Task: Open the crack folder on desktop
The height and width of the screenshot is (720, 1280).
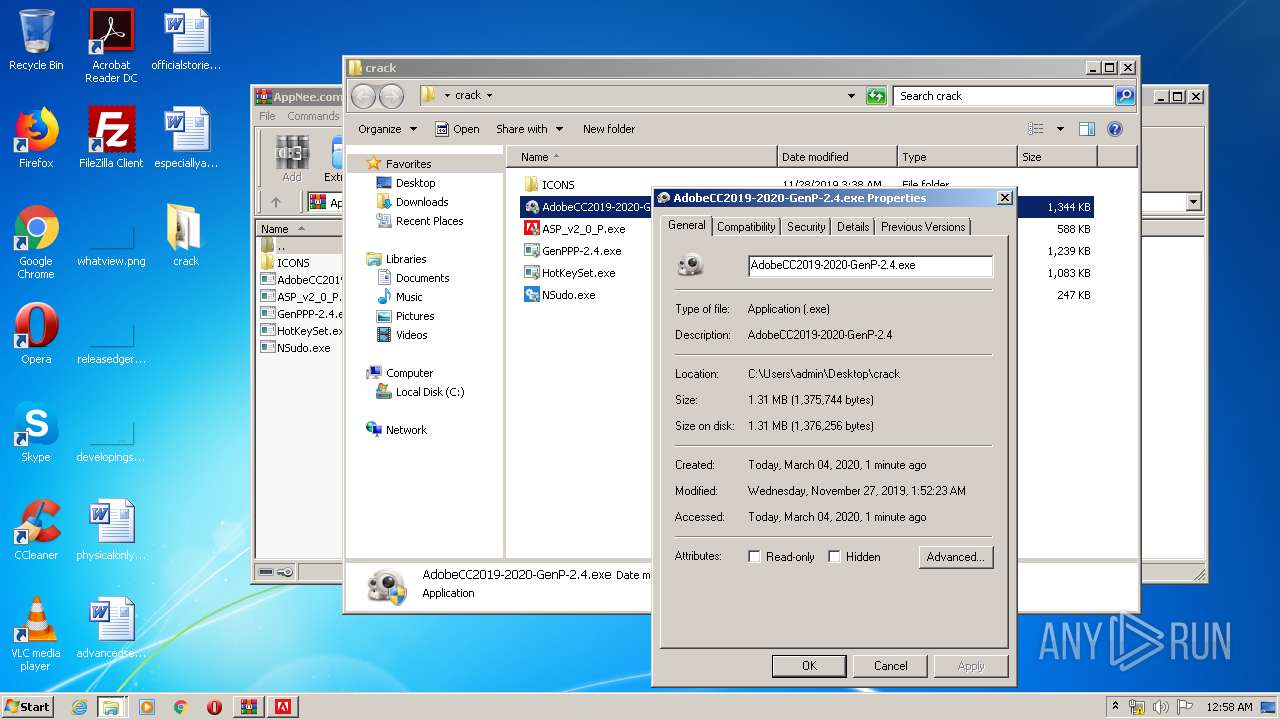Action: 185,236
